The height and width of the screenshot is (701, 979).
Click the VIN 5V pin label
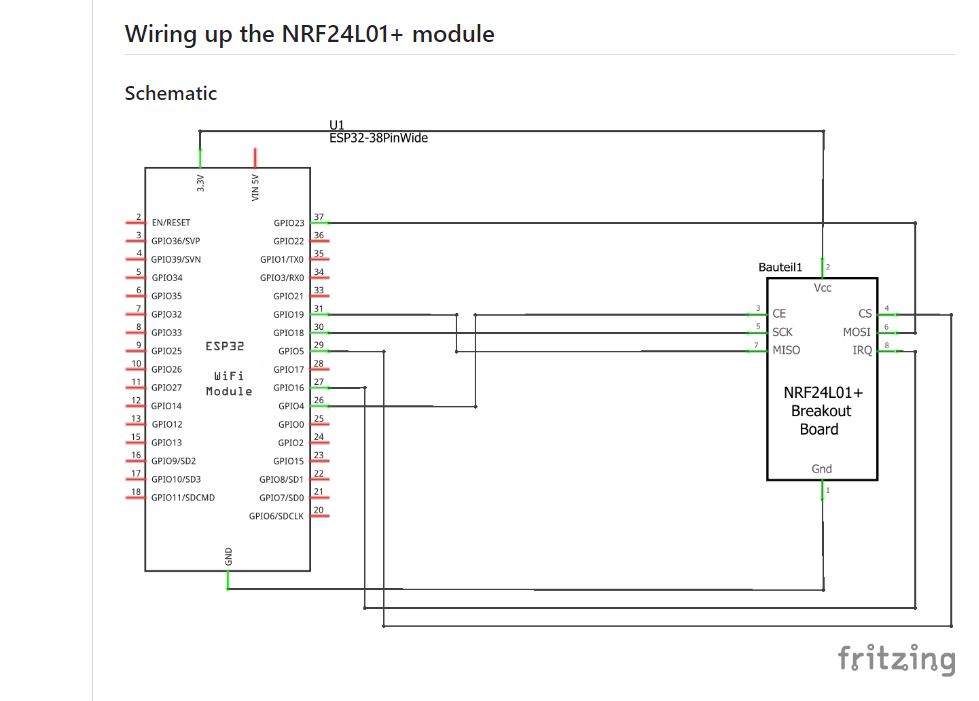[x=255, y=188]
